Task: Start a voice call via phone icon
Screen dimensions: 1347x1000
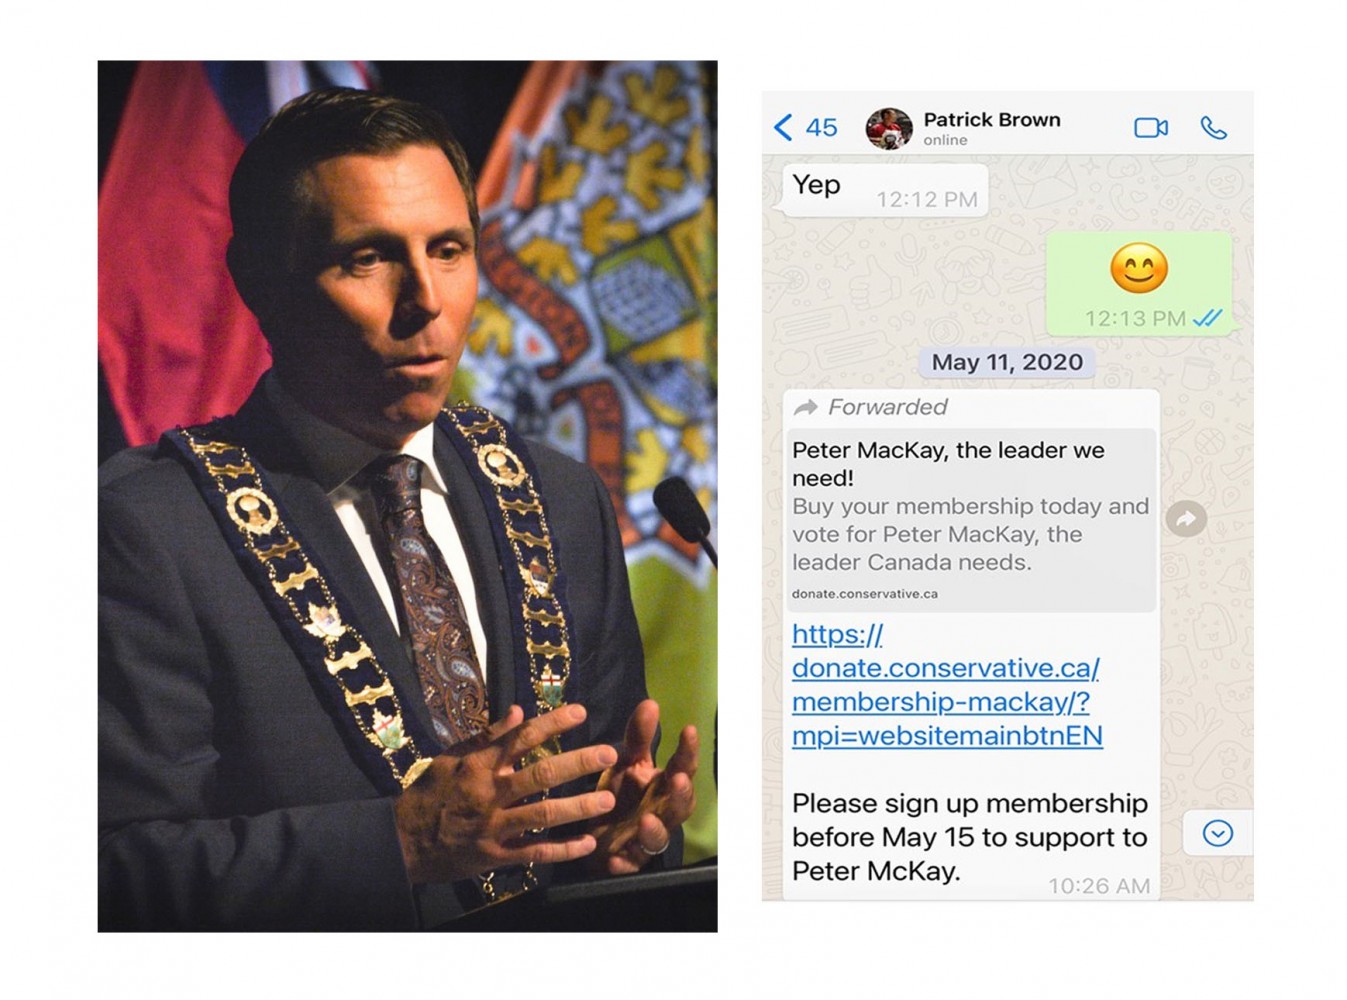Action: [1213, 128]
